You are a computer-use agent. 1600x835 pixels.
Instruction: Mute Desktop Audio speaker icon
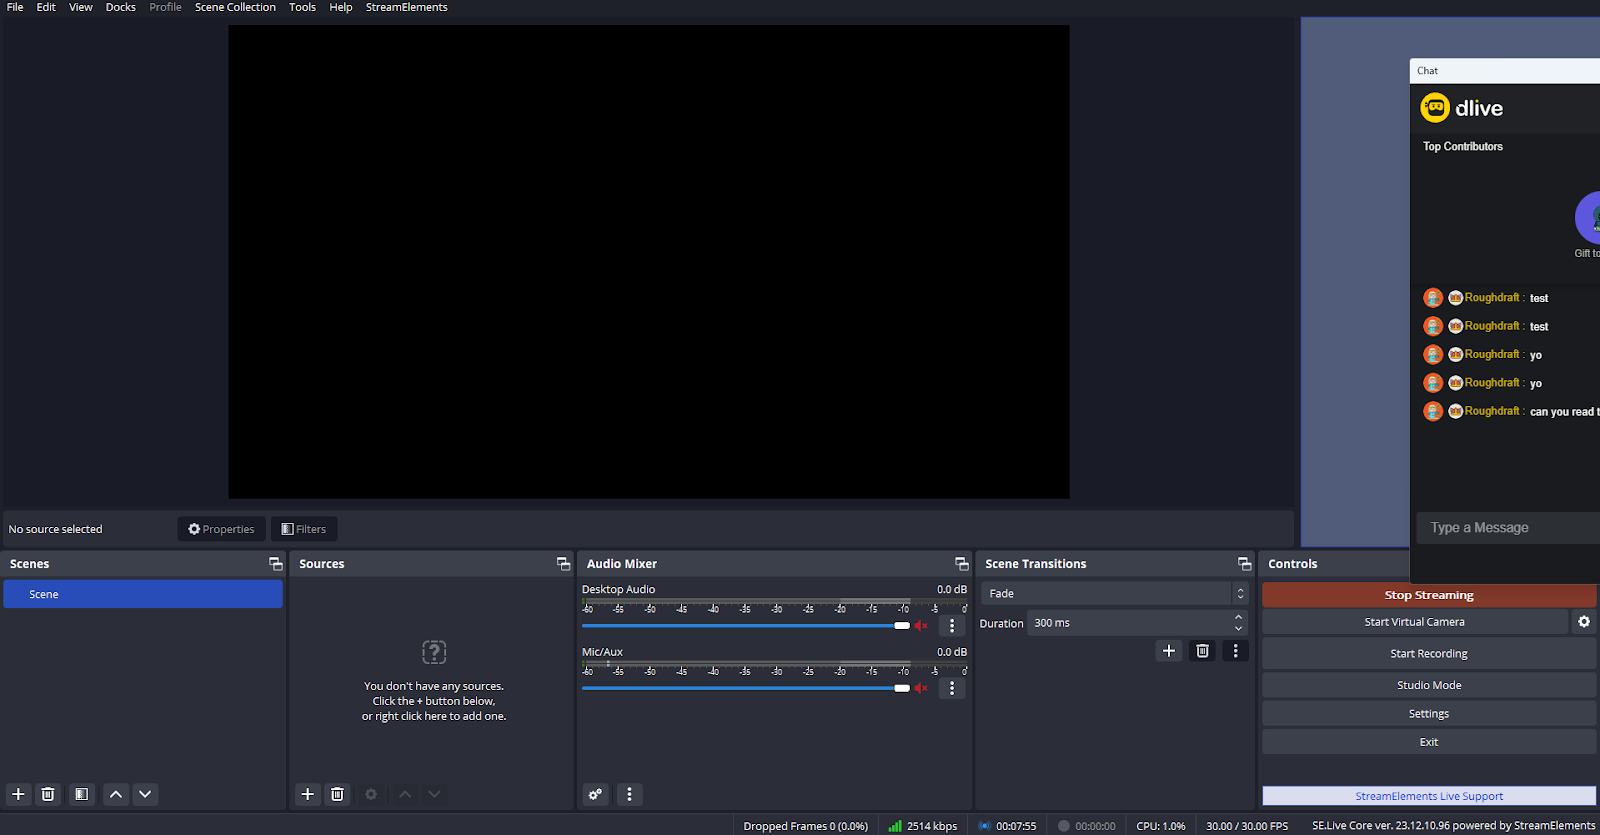(x=921, y=626)
